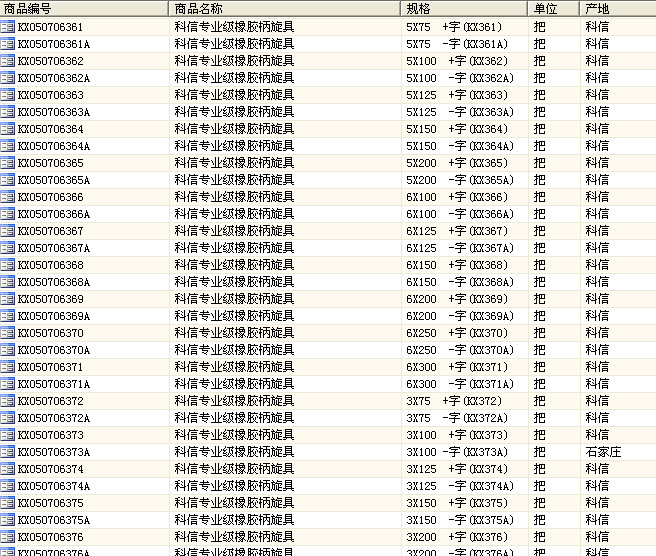Click spec cell 5X75 -字 (KX361A)
Image resolution: width=656 pixels, height=556 pixels.
[x=457, y=44]
